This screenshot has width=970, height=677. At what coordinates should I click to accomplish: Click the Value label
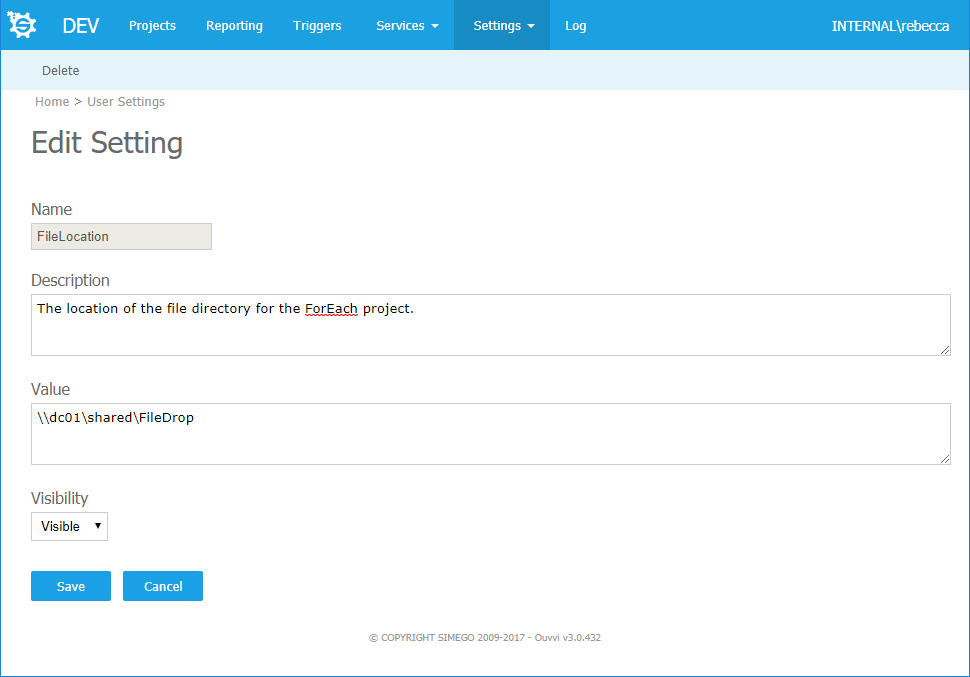(x=50, y=389)
